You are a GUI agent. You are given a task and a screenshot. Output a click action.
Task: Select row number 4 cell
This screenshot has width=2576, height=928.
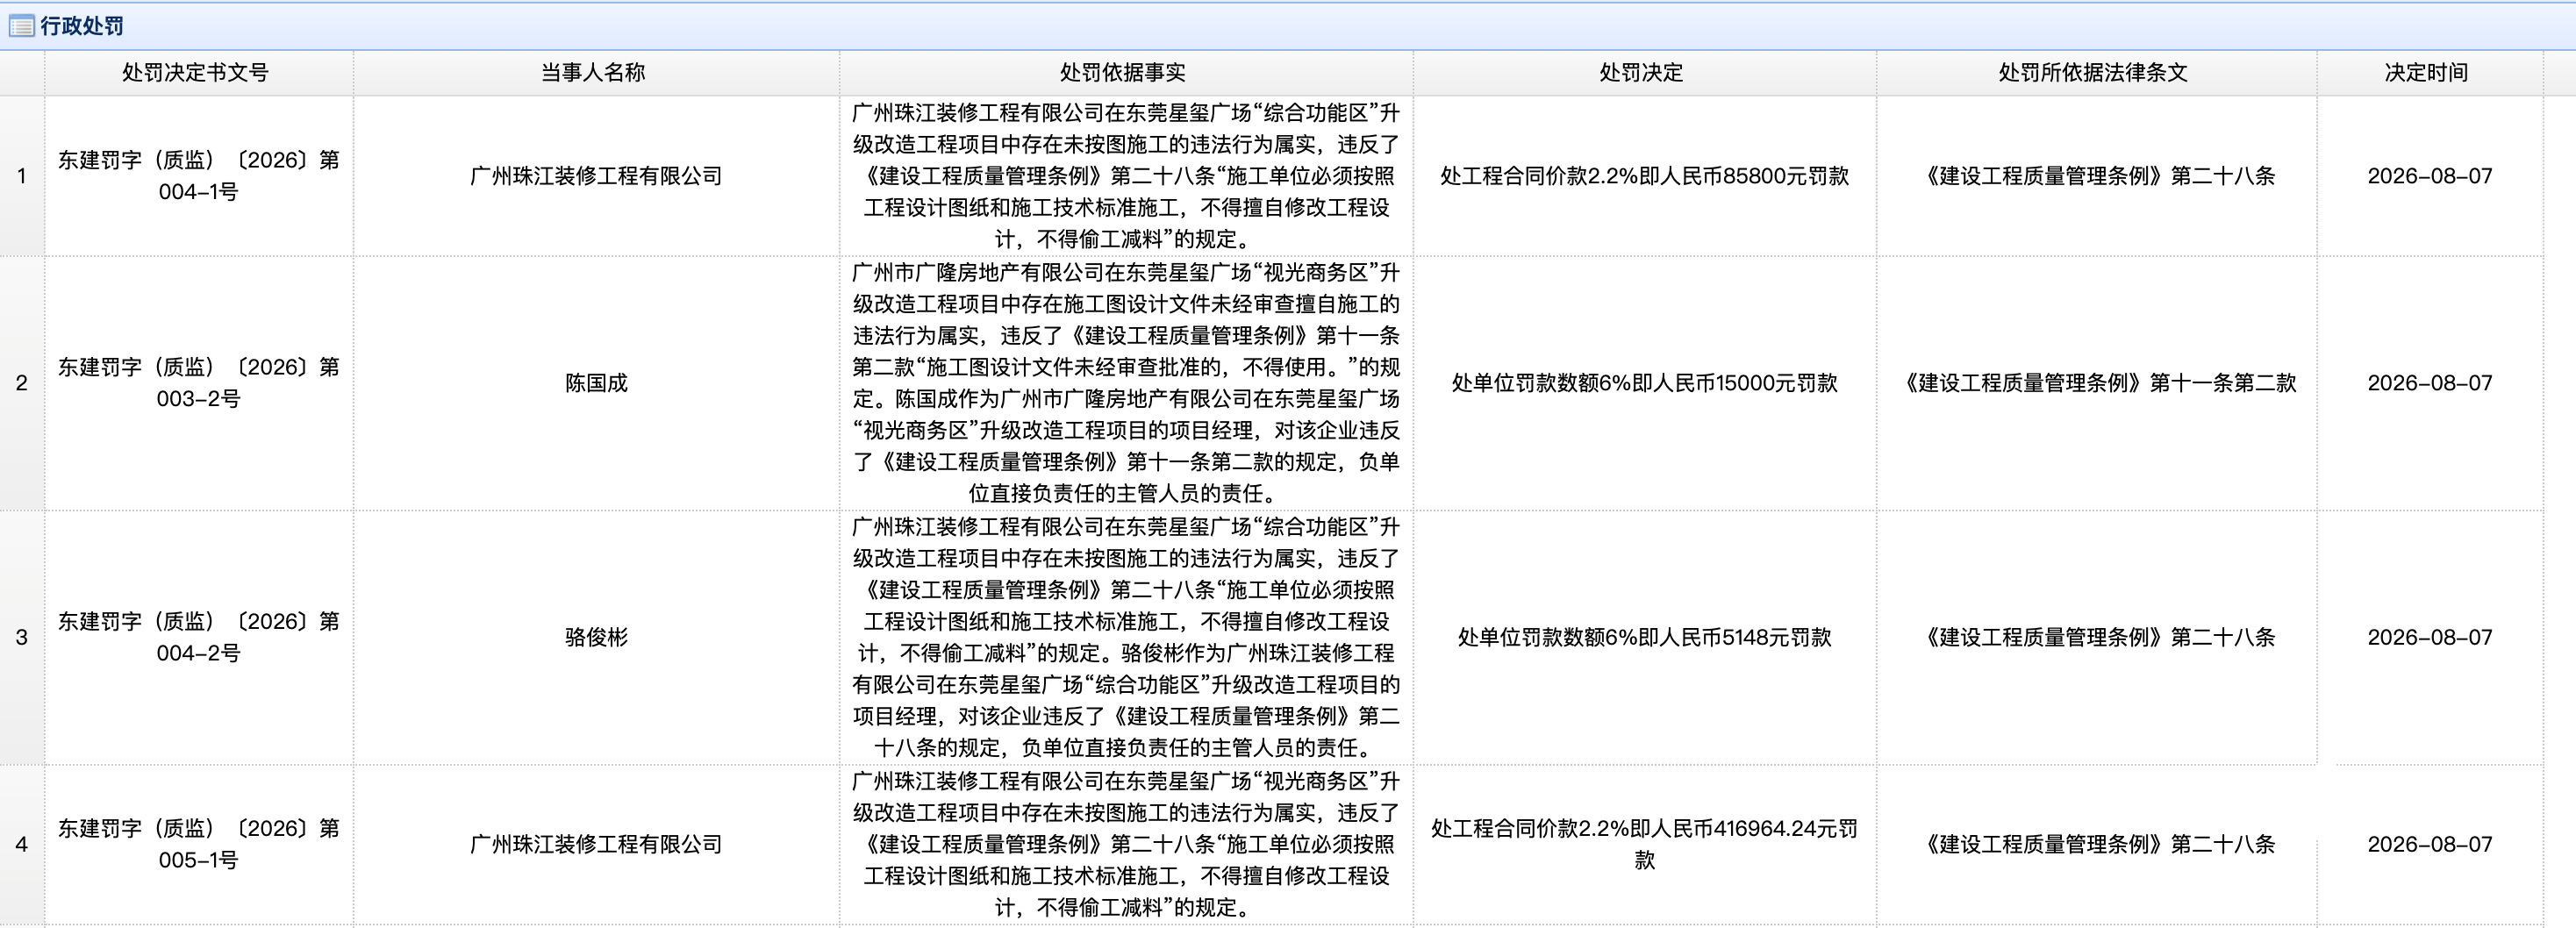22,844
